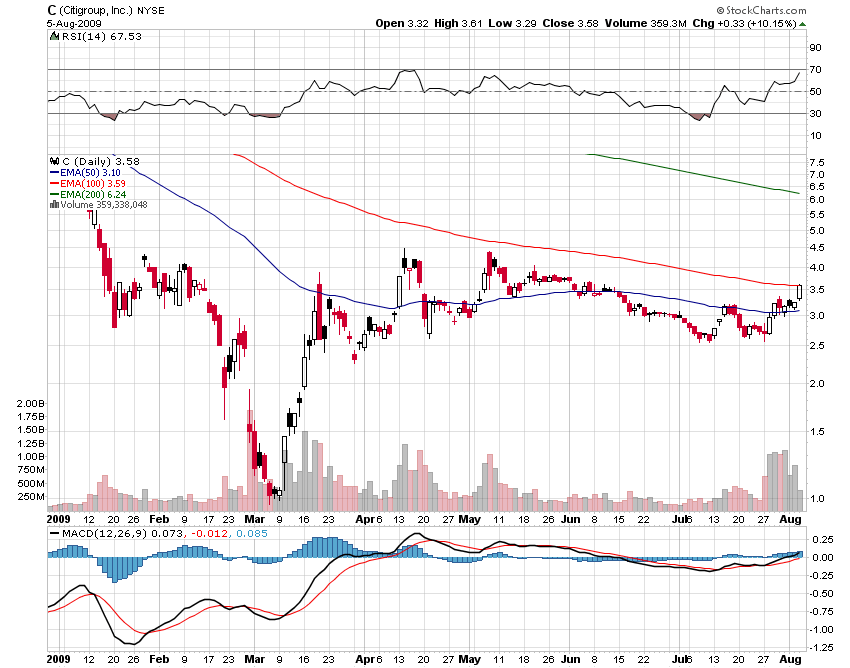Viewport: 850px width, 668px height.
Task: Click the "5-Aug-2009" date text
Action: click(72, 23)
